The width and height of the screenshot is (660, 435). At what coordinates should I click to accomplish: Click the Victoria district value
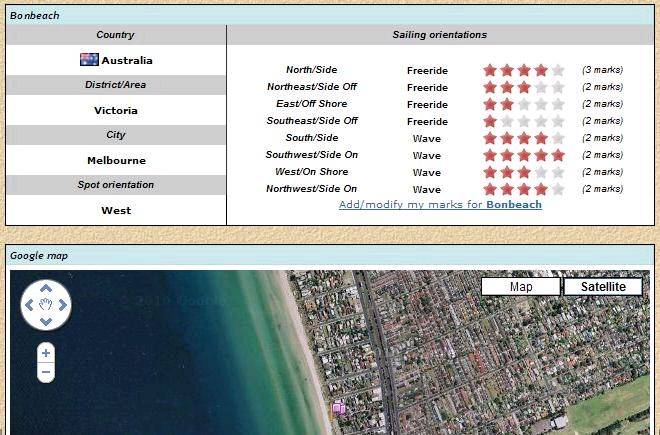point(116,110)
